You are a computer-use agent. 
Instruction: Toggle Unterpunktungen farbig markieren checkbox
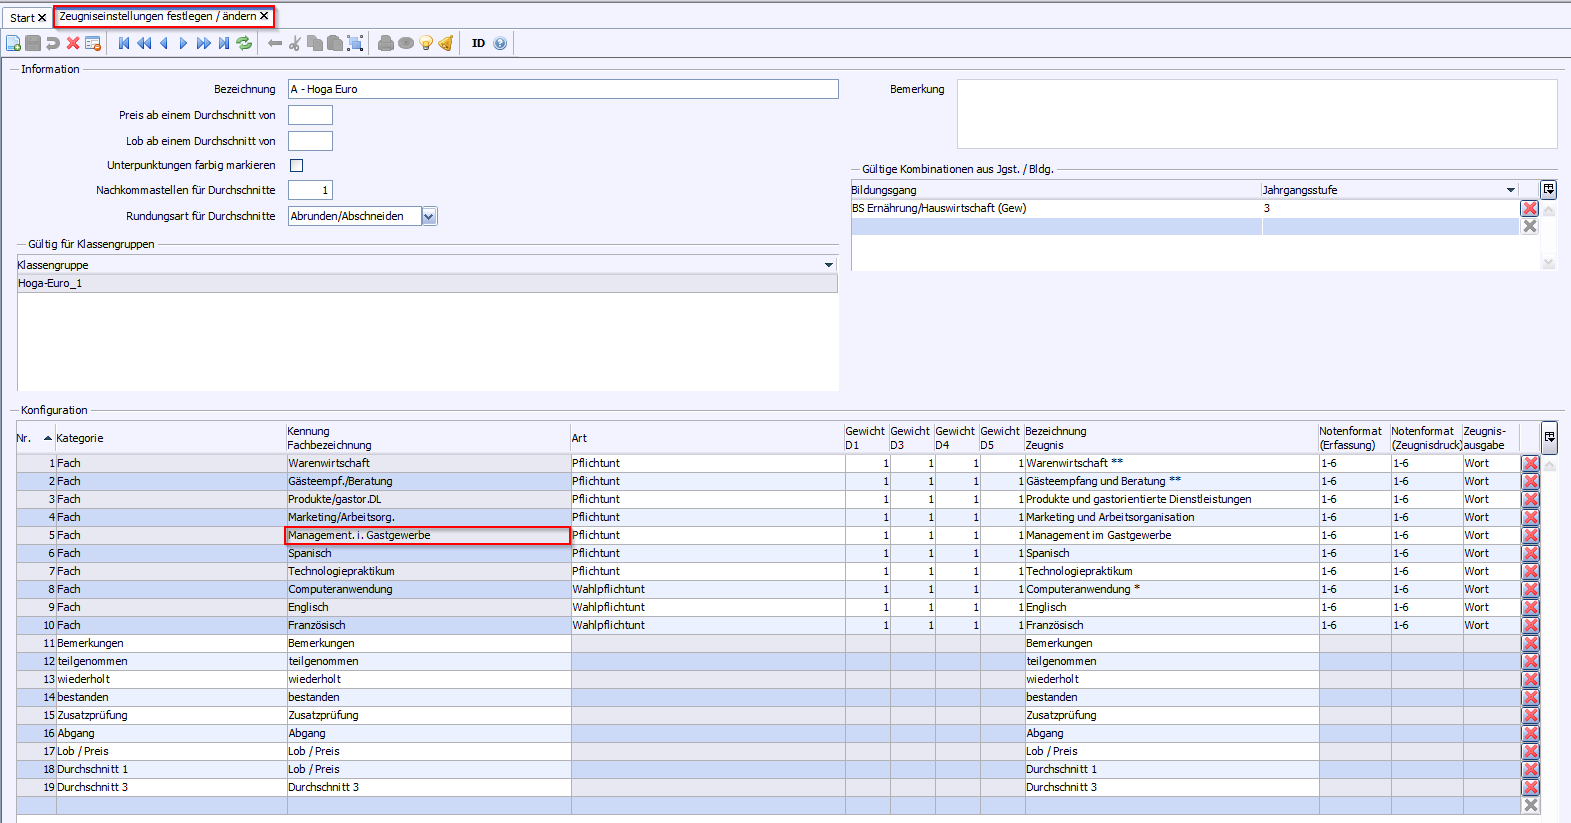296,165
